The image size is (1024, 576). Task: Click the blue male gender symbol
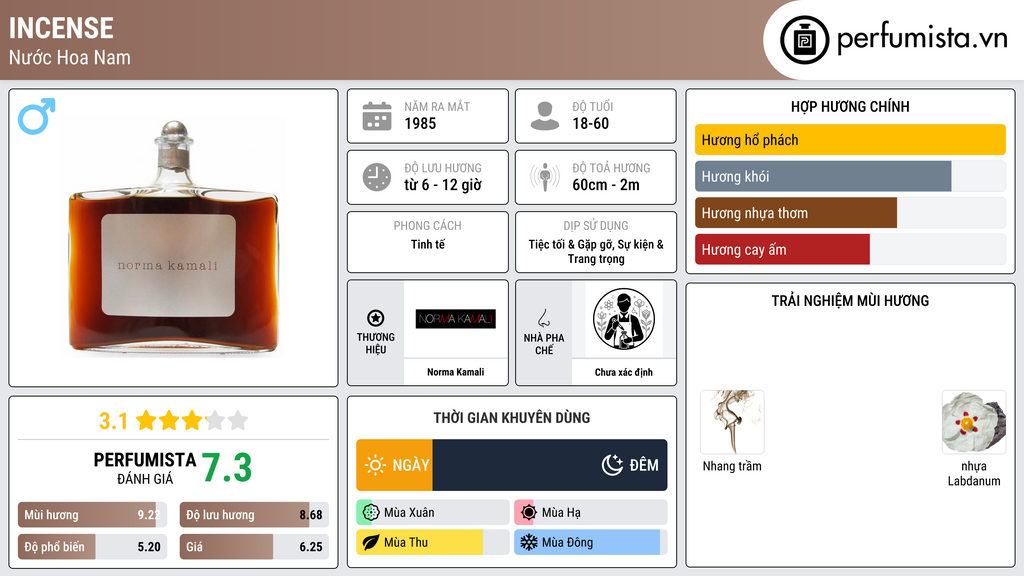(x=36, y=116)
